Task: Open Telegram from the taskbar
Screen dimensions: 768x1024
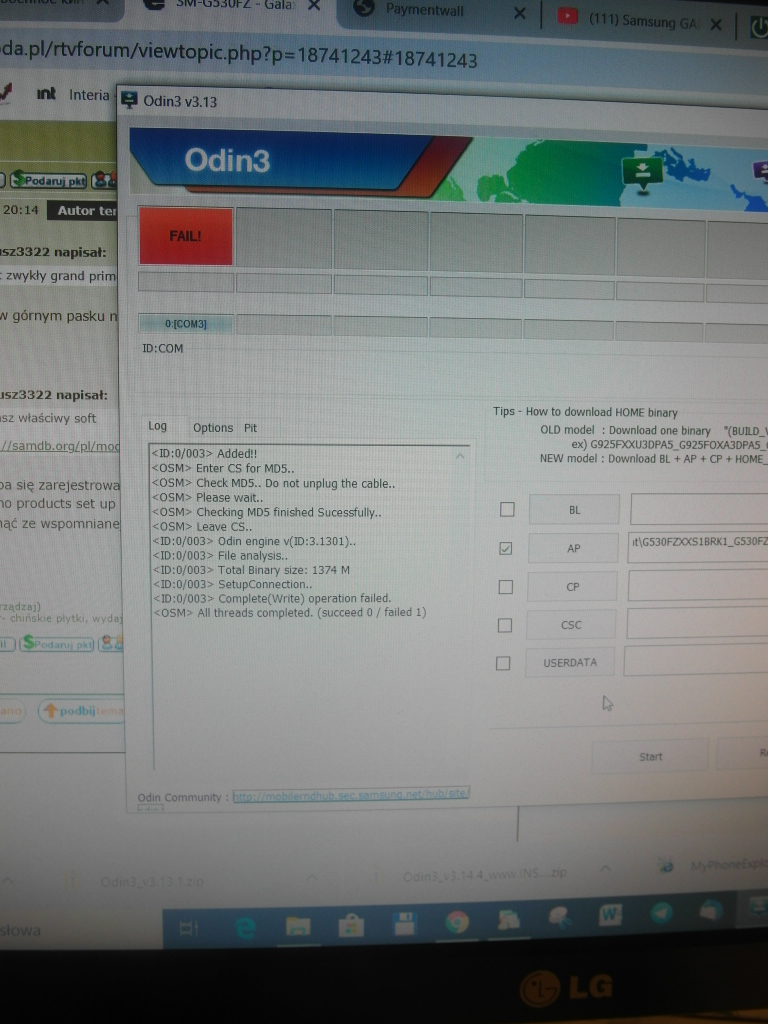Action: (661, 912)
